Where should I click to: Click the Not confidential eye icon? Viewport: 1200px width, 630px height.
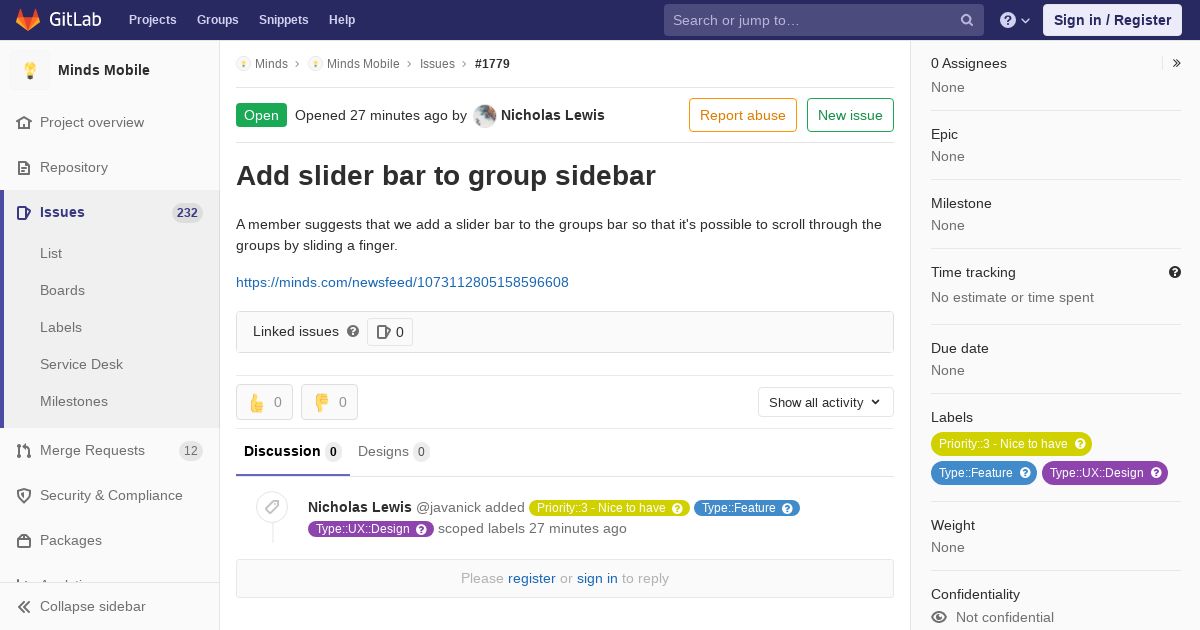pos(939,617)
